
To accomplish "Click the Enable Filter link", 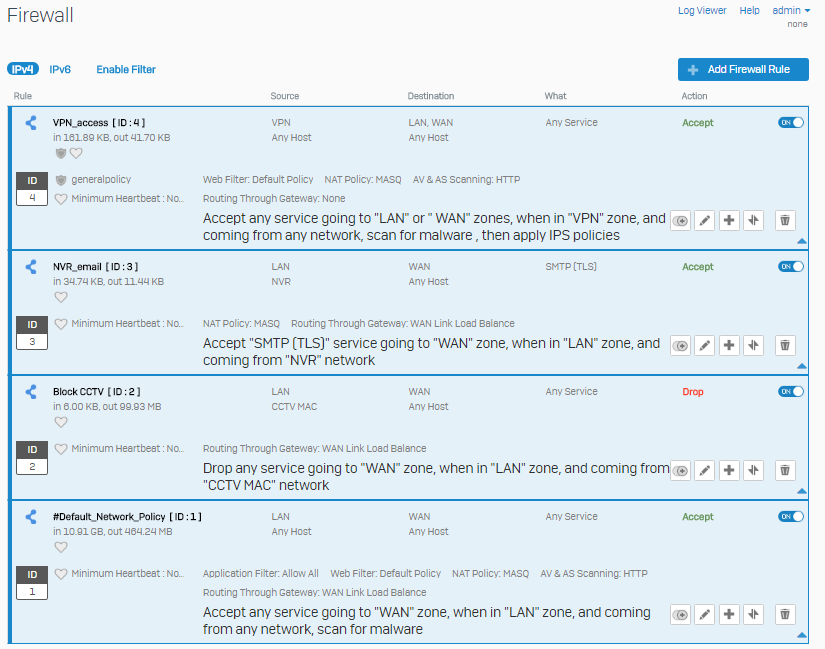I will coord(126,69).
